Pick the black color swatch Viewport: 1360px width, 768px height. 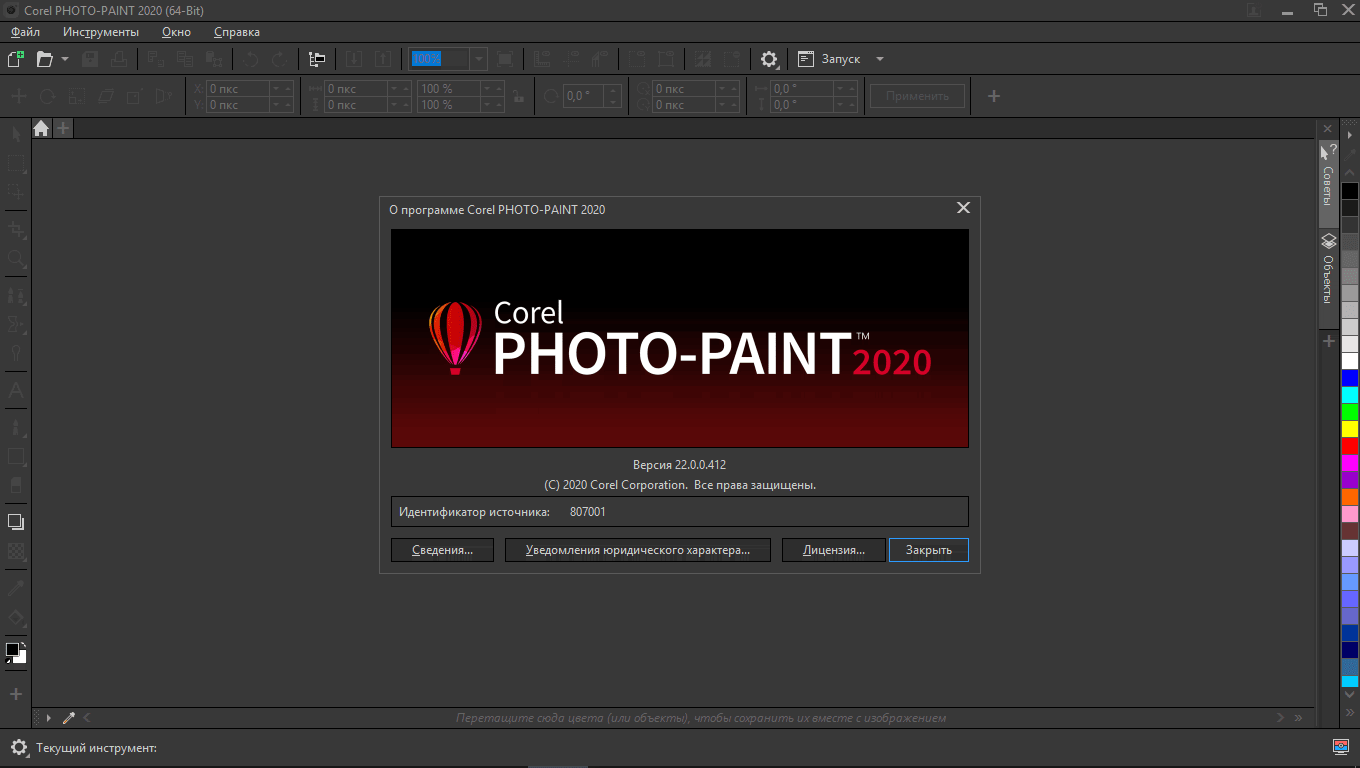click(1350, 191)
